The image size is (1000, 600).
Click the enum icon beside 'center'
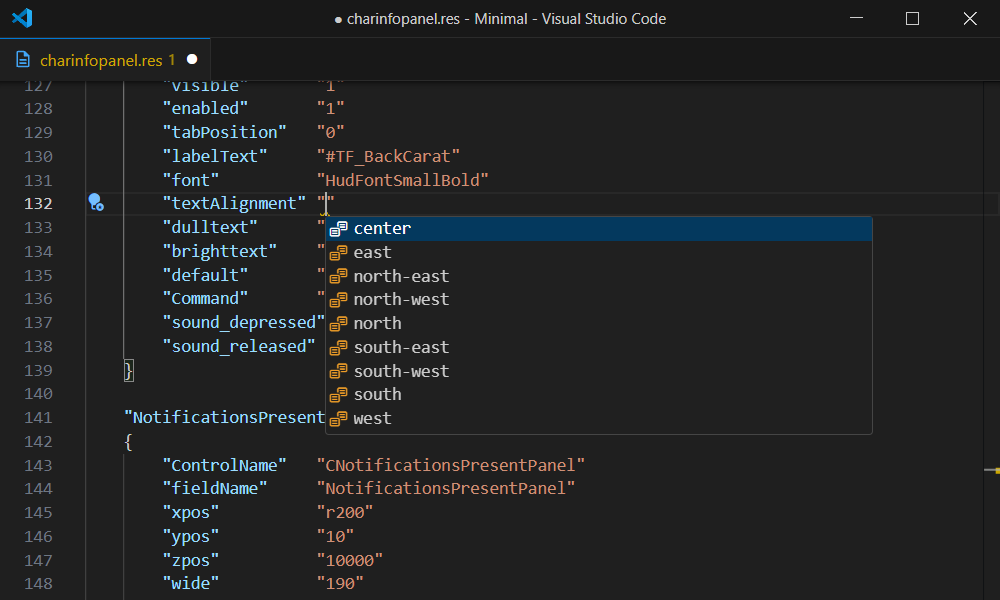point(339,228)
